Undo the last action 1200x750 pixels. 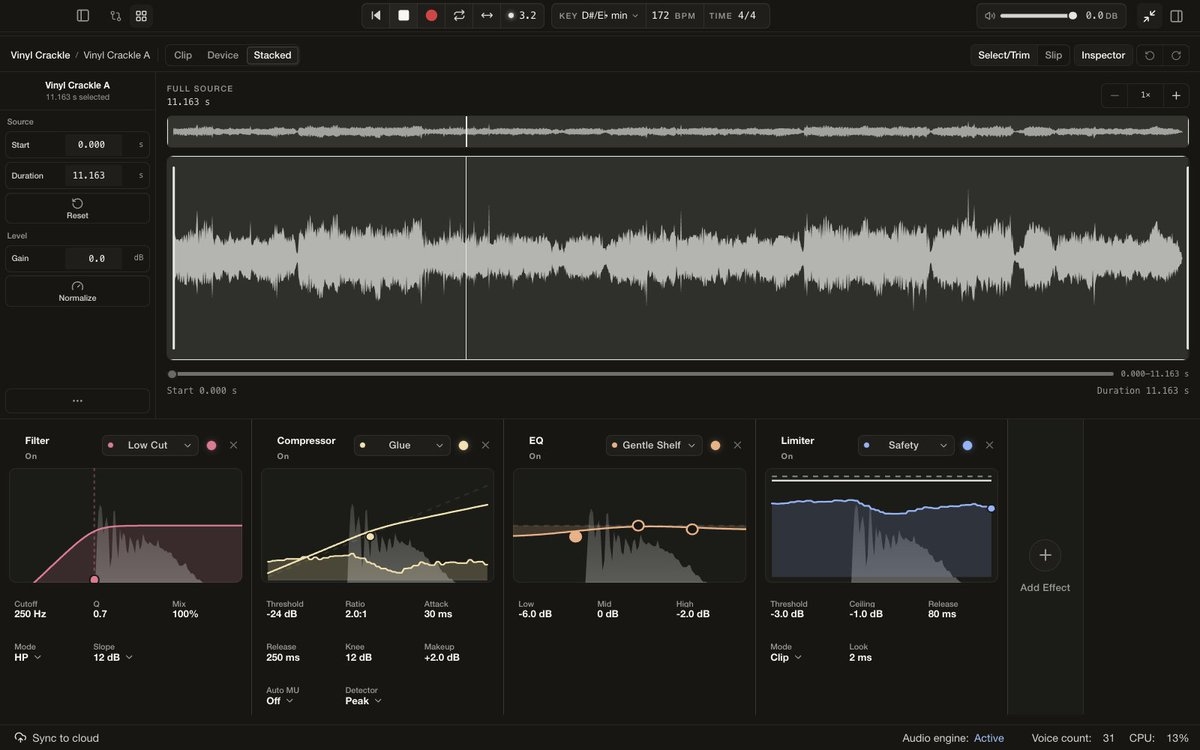[1150, 55]
